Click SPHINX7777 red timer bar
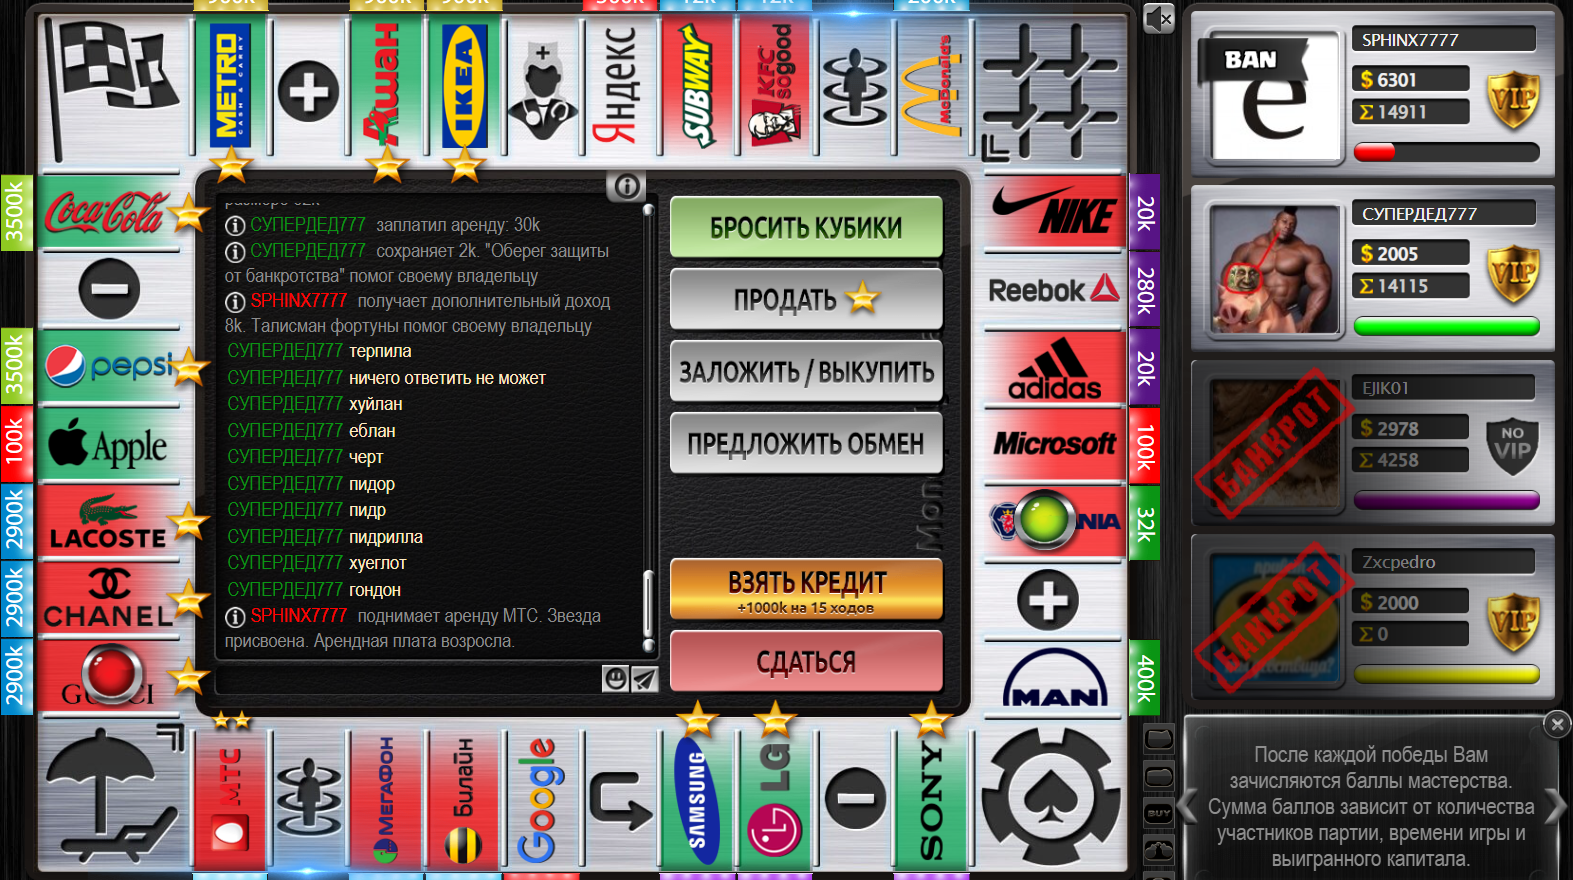 point(1445,152)
